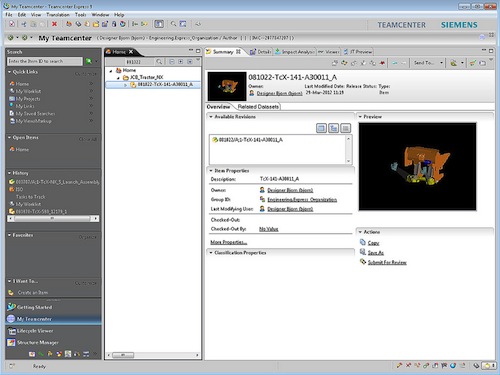Click the second view-style button in Available Revisions

[x=334, y=128]
